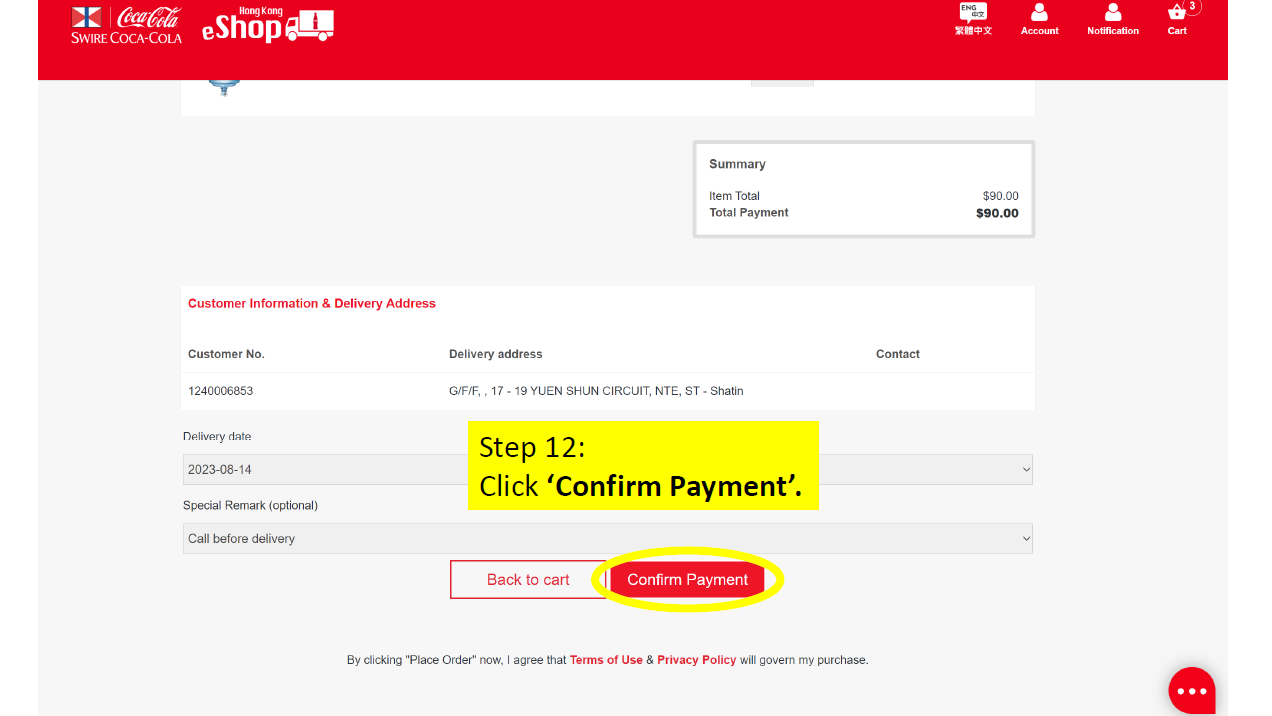Click the eShop truck logo
This screenshot has height=716, width=1272.
coord(268,25)
